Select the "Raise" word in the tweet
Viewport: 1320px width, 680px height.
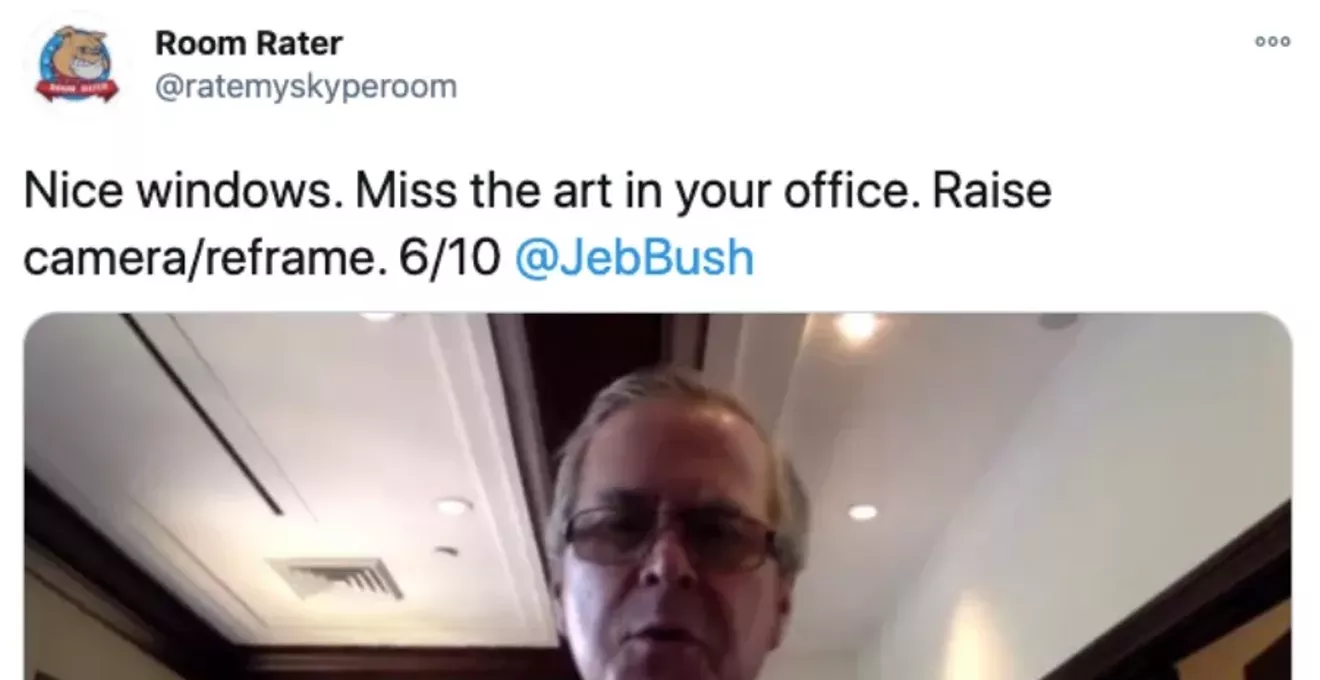990,191
